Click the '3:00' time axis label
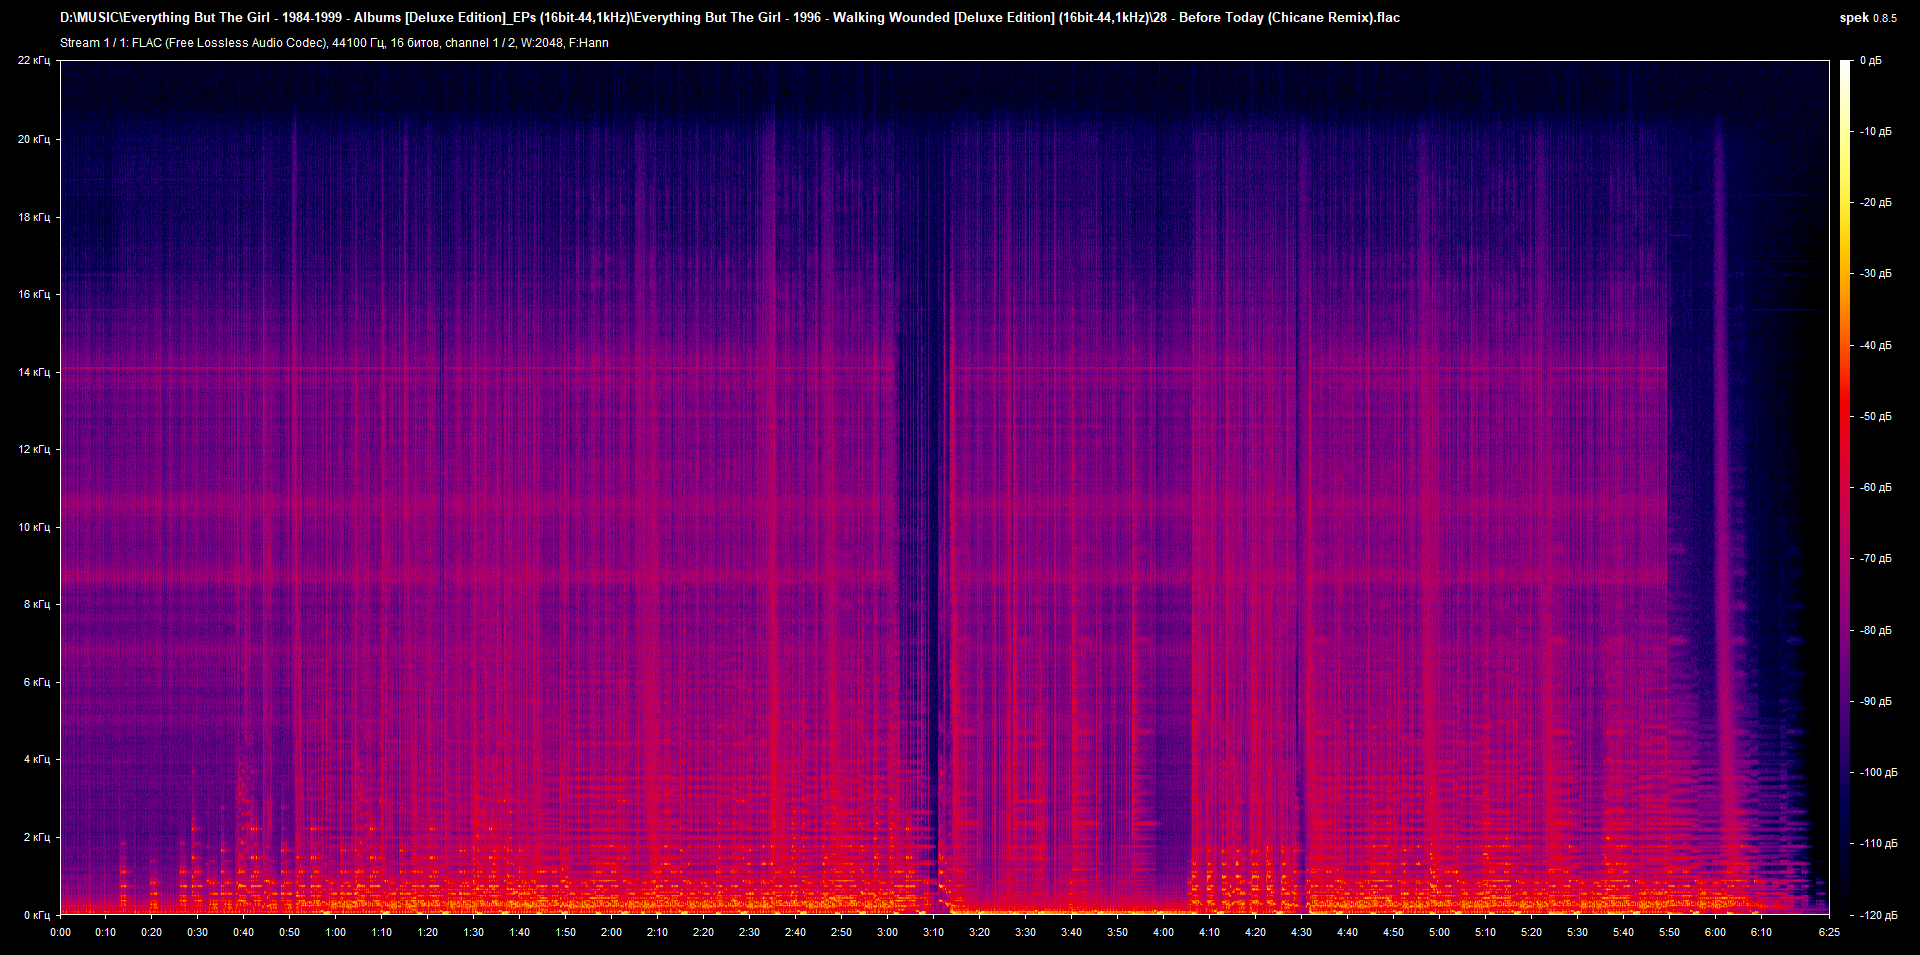The height and width of the screenshot is (955, 1920). click(887, 932)
